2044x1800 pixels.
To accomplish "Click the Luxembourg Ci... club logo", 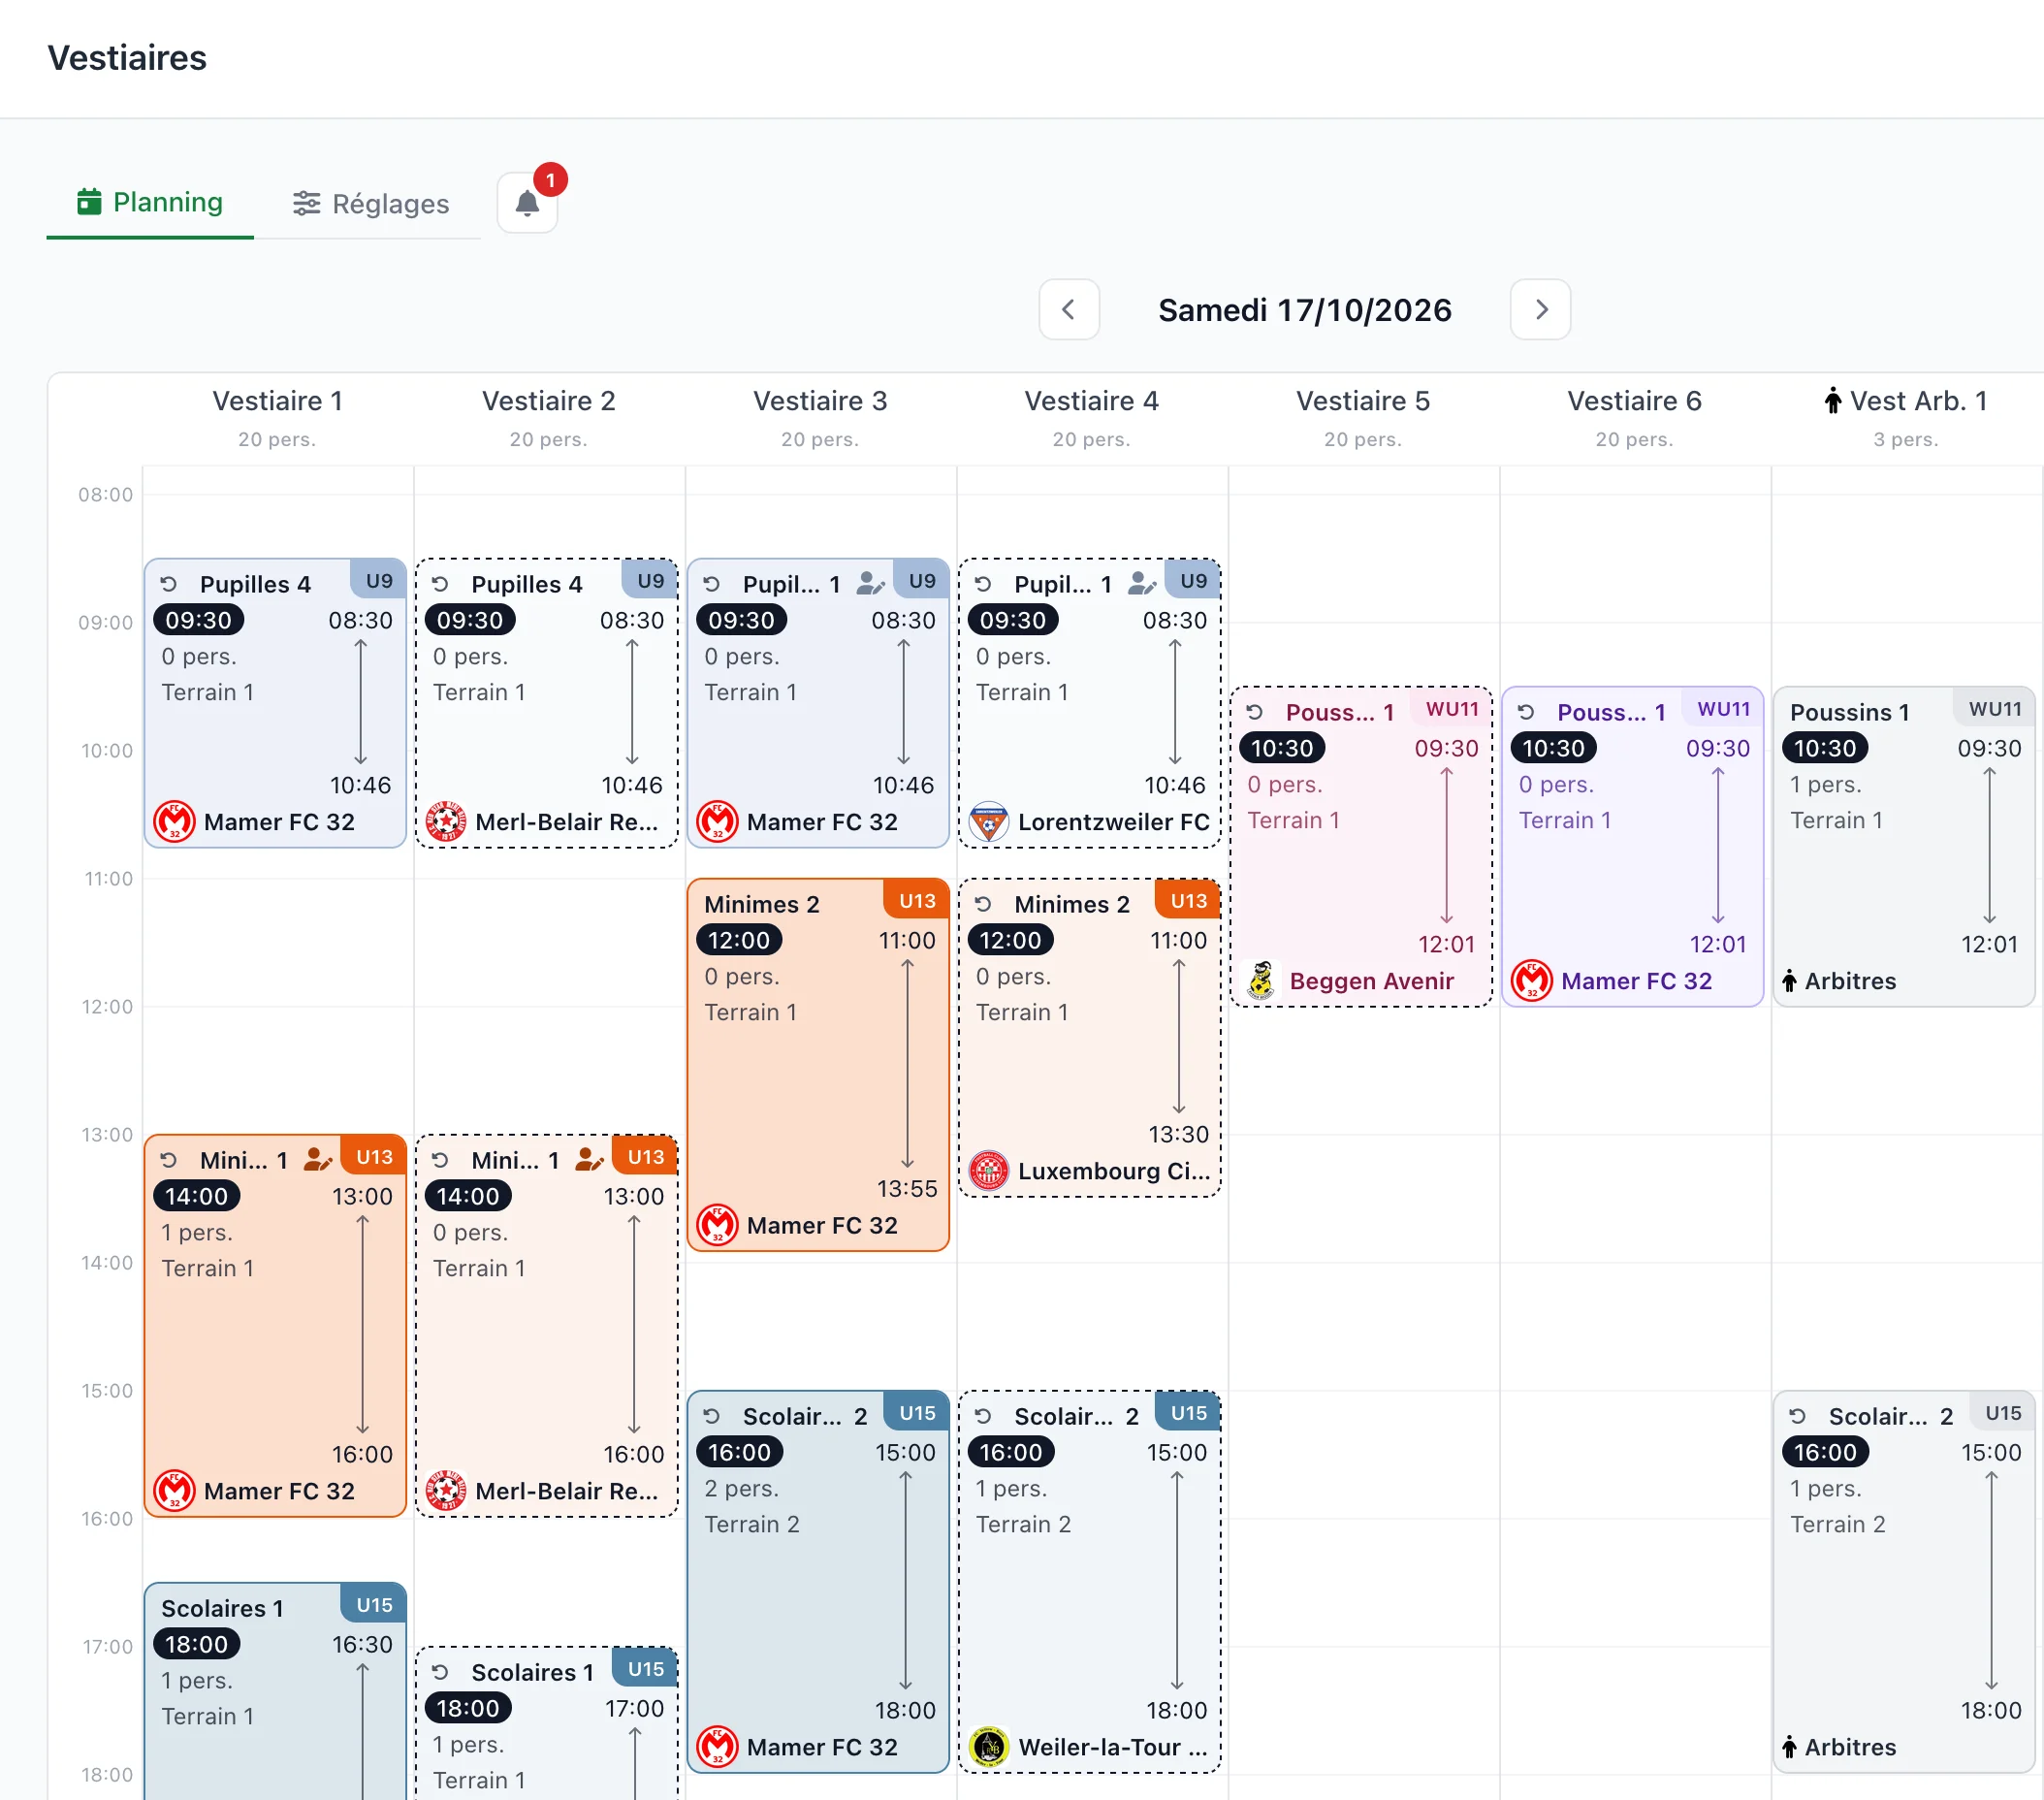I will [x=989, y=1171].
